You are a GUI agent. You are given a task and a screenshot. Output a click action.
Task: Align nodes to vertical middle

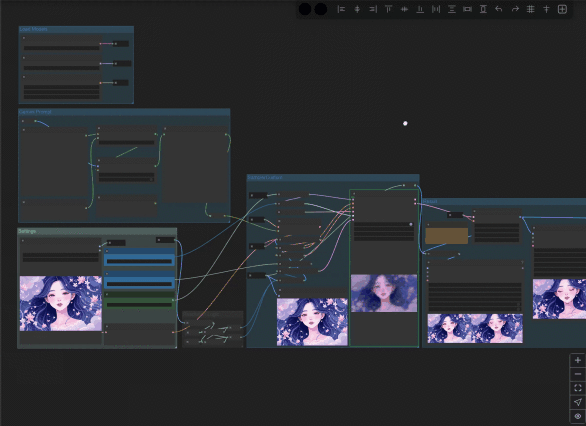tap(404, 9)
